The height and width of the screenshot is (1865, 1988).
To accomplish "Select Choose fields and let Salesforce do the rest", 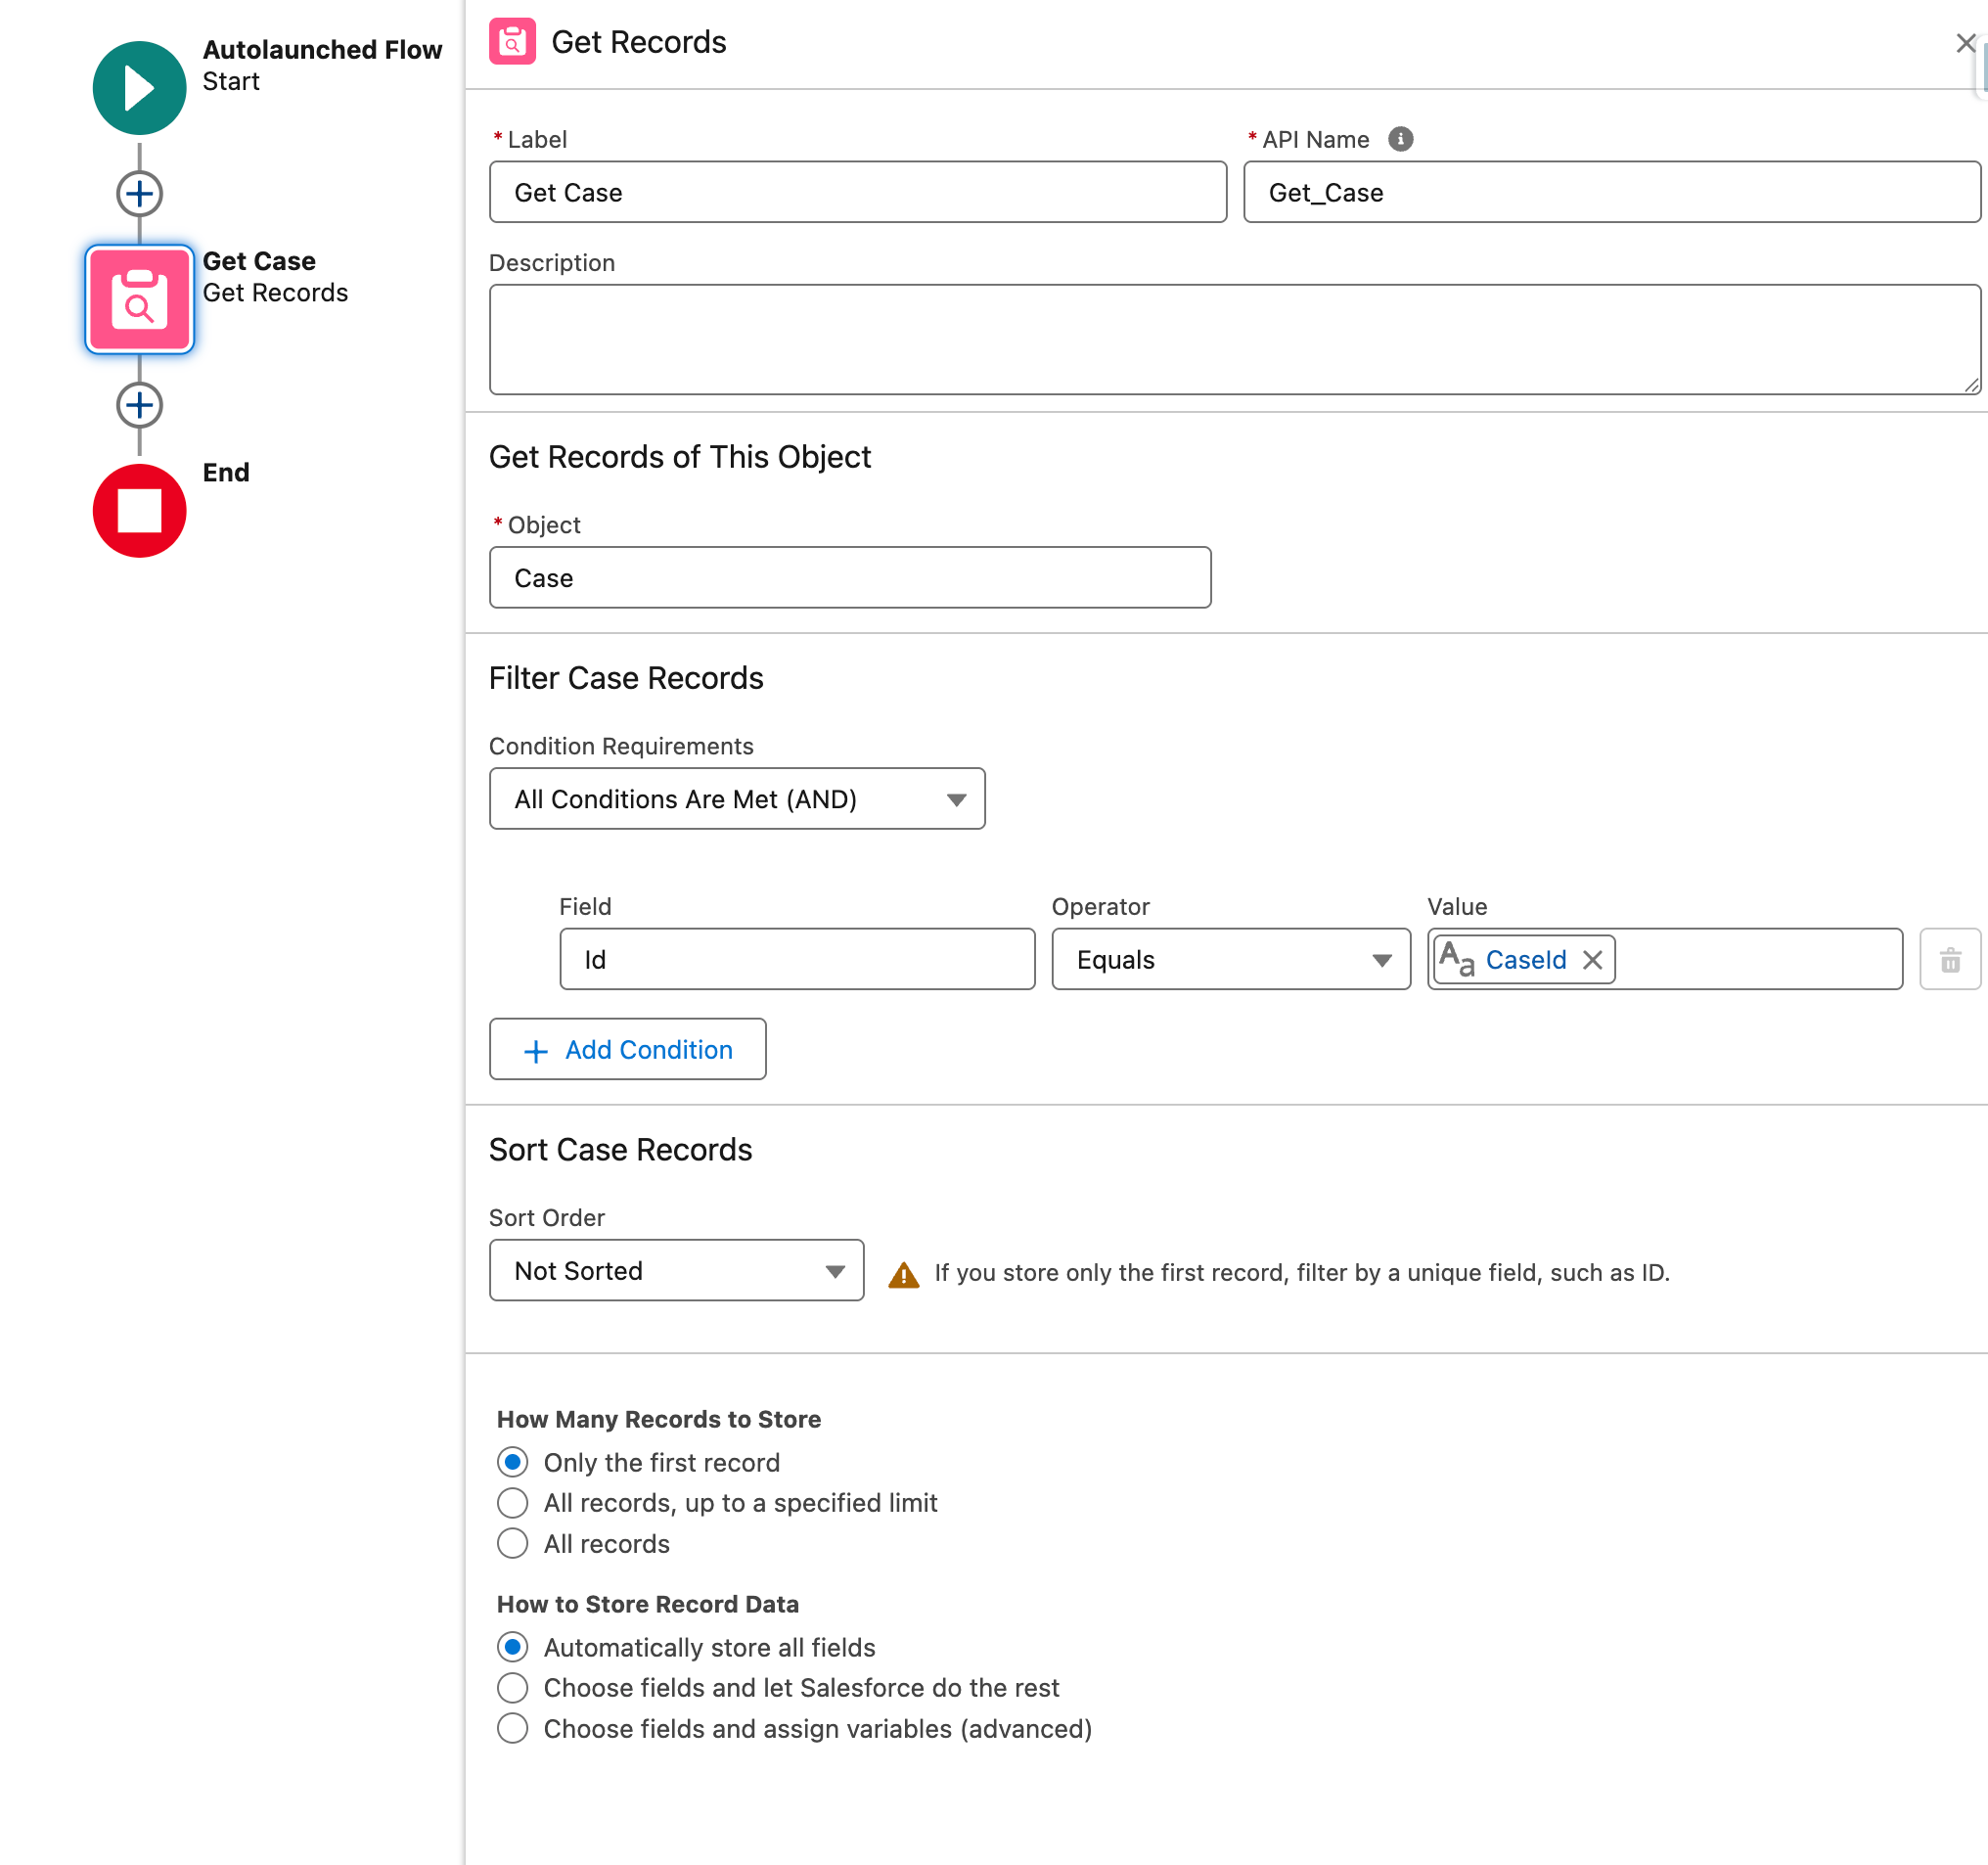I will pyautogui.click(x=512, y=1688).
